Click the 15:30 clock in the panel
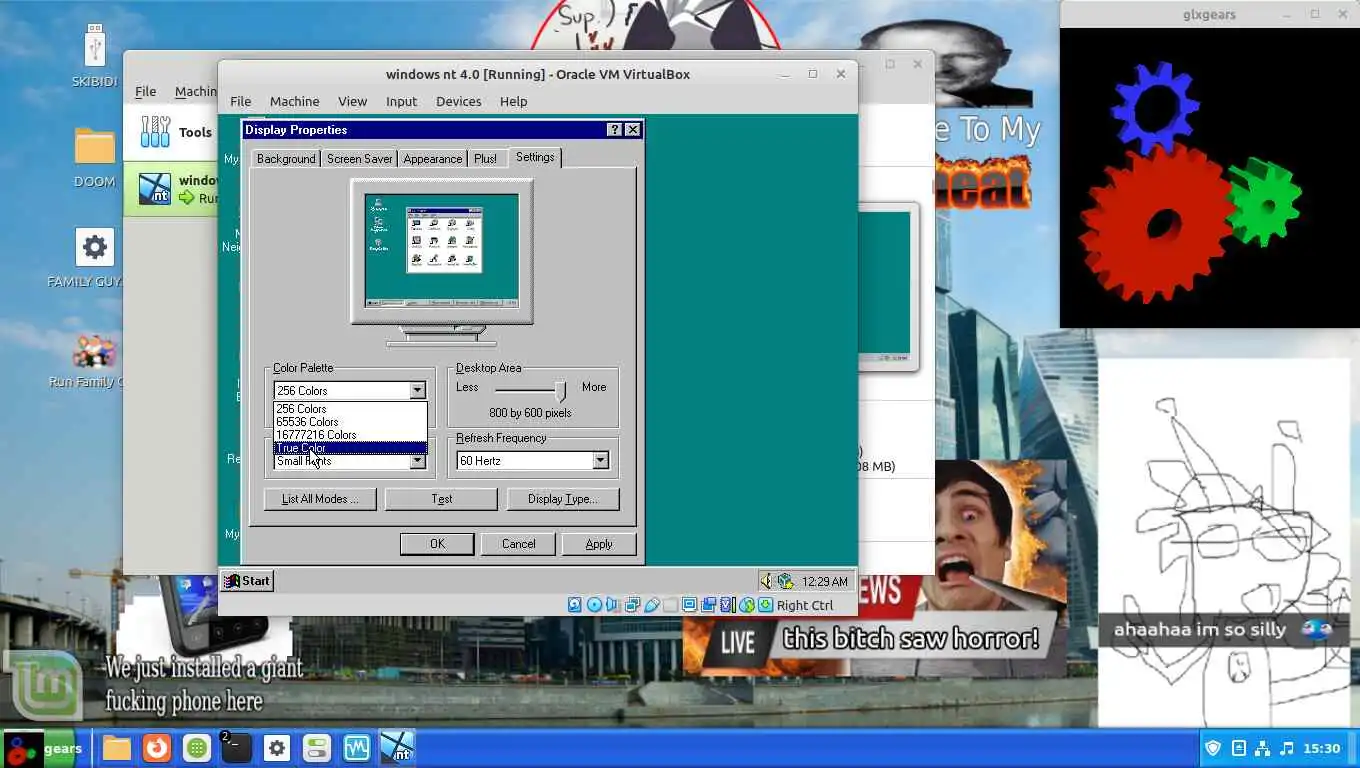Viewport: 1360px width, 768px height. (x=1322, y=748)
